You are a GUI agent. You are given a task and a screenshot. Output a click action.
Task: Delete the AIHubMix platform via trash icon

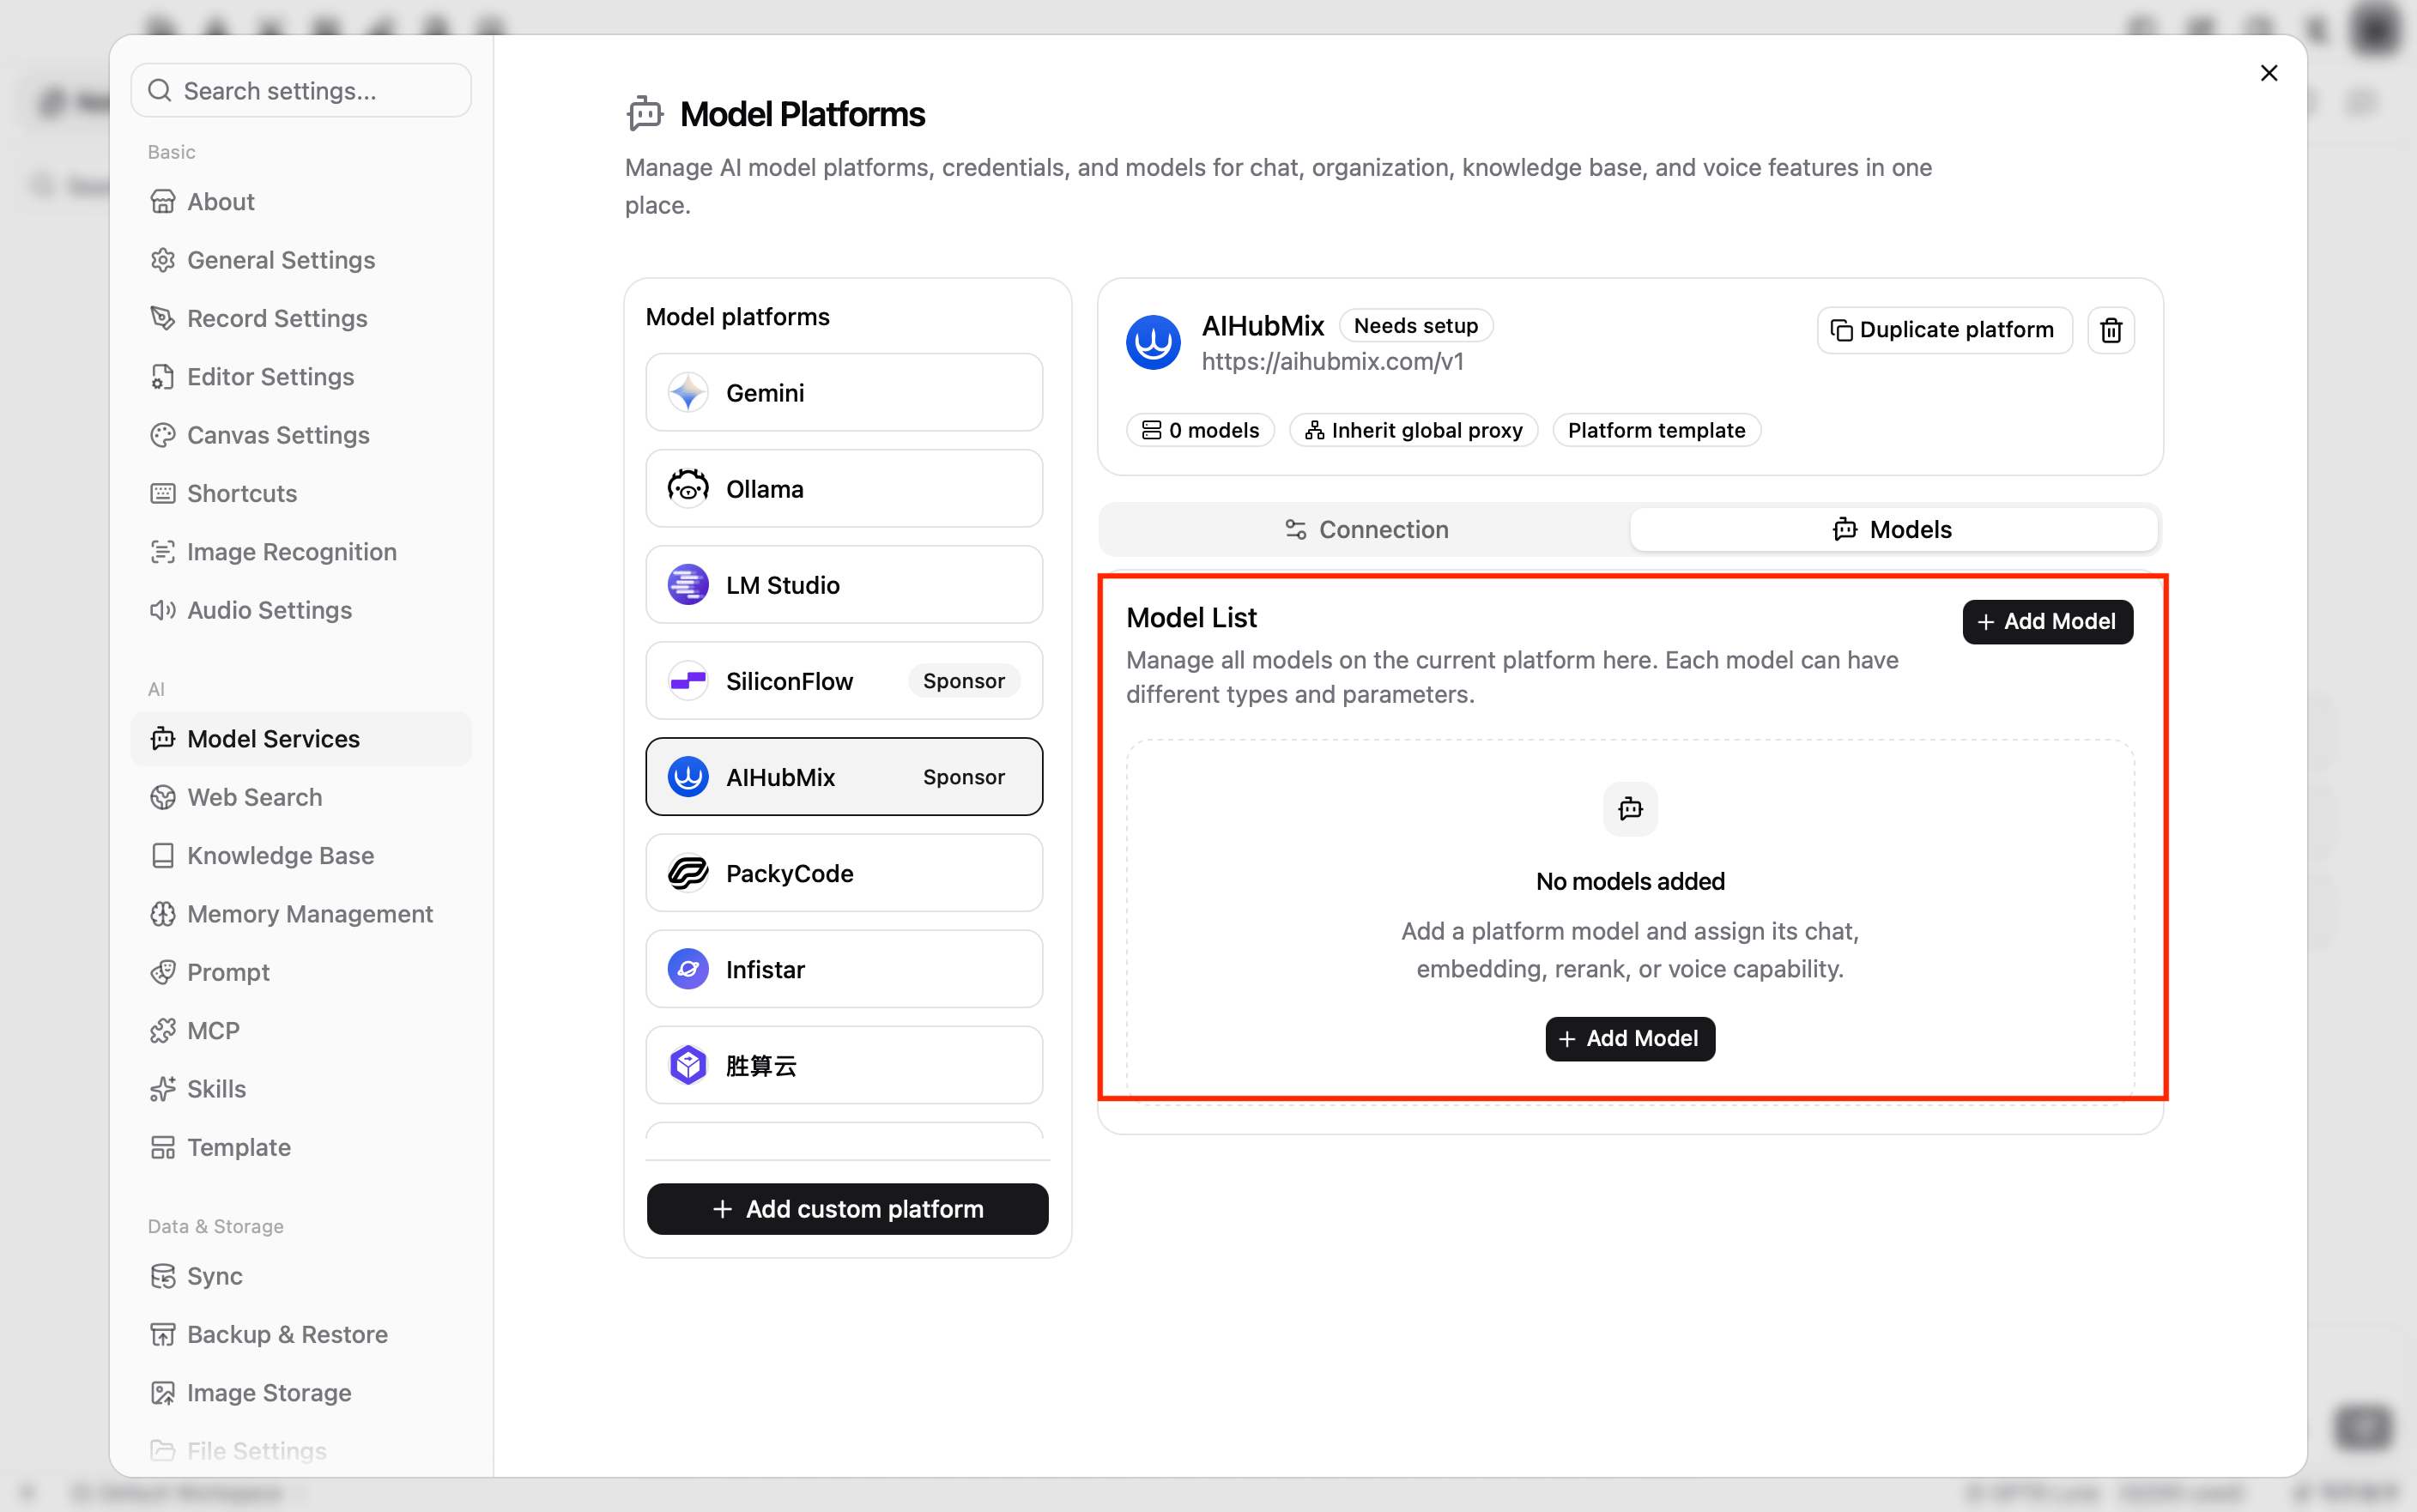click(2111, 330)
